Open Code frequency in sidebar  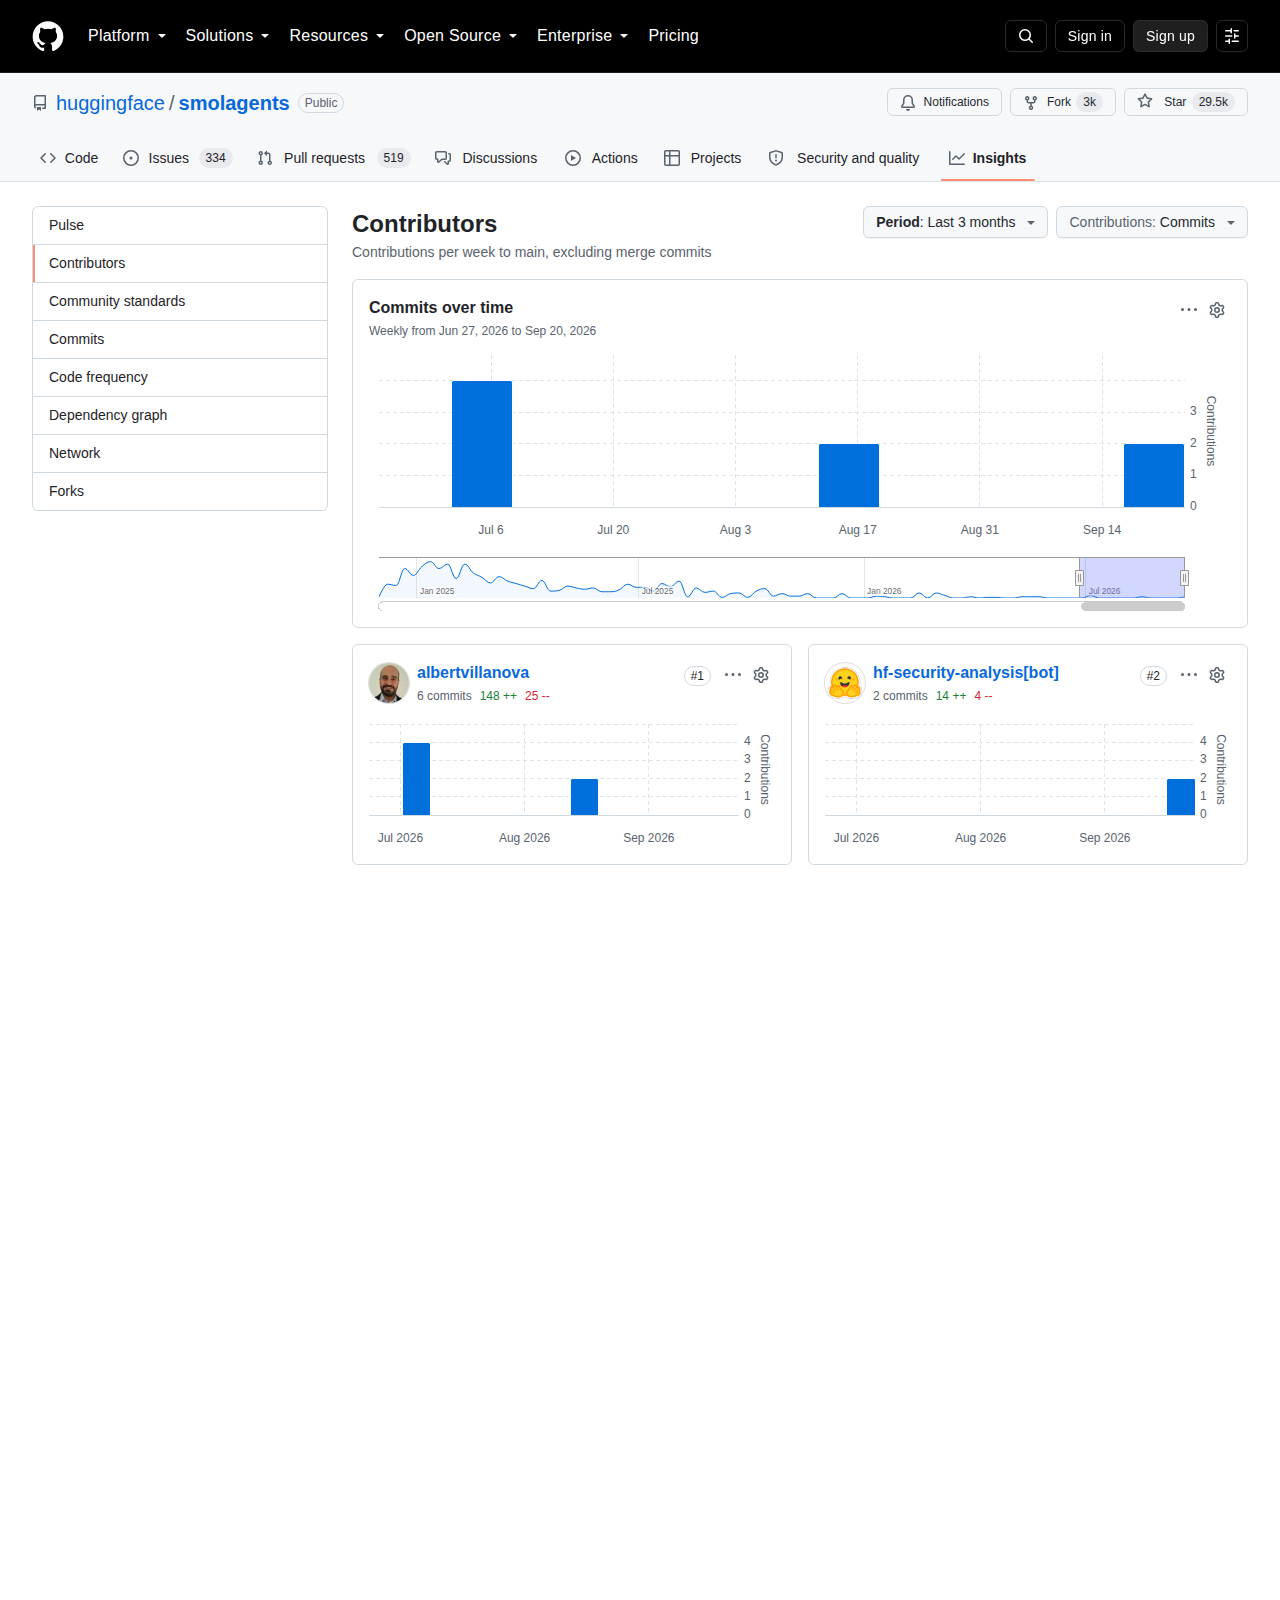(x=180, y=377)
